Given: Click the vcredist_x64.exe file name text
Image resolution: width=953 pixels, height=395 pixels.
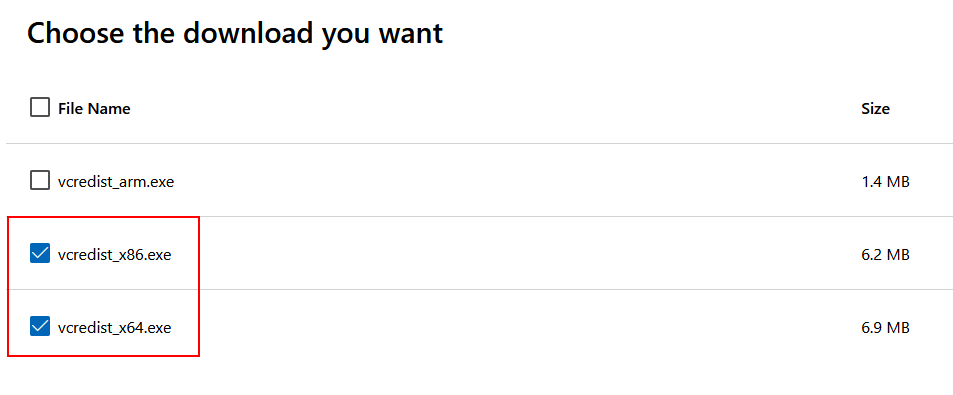Looking at the screenshot, I should pyautogui.click(x=115, y=328).
